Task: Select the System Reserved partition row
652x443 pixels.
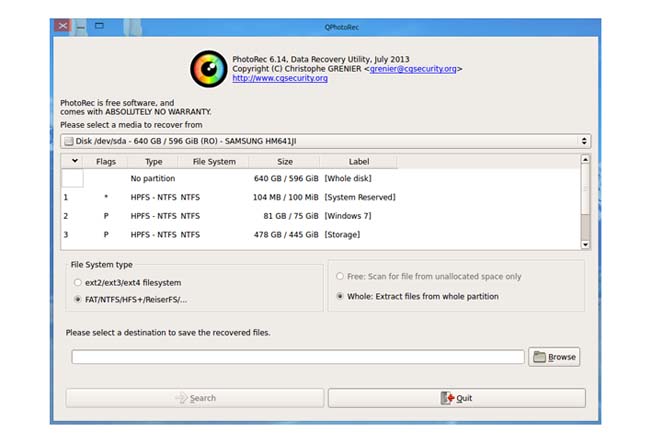Action: tap(321, 197)
